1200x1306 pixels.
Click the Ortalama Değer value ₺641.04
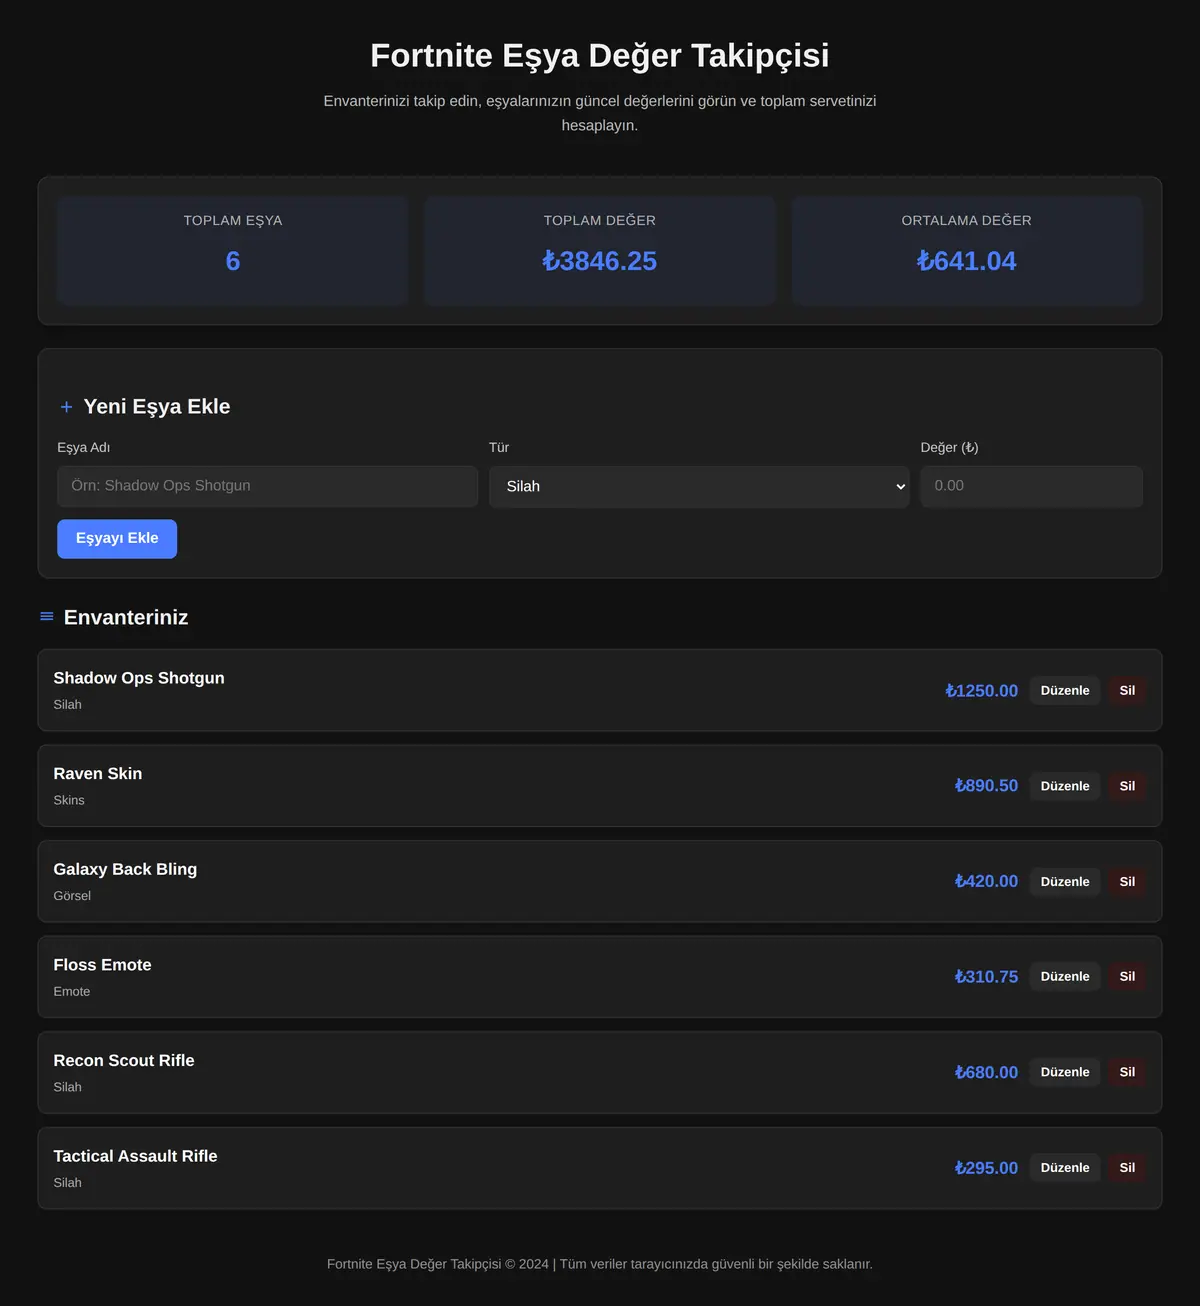tap(967, 261)
